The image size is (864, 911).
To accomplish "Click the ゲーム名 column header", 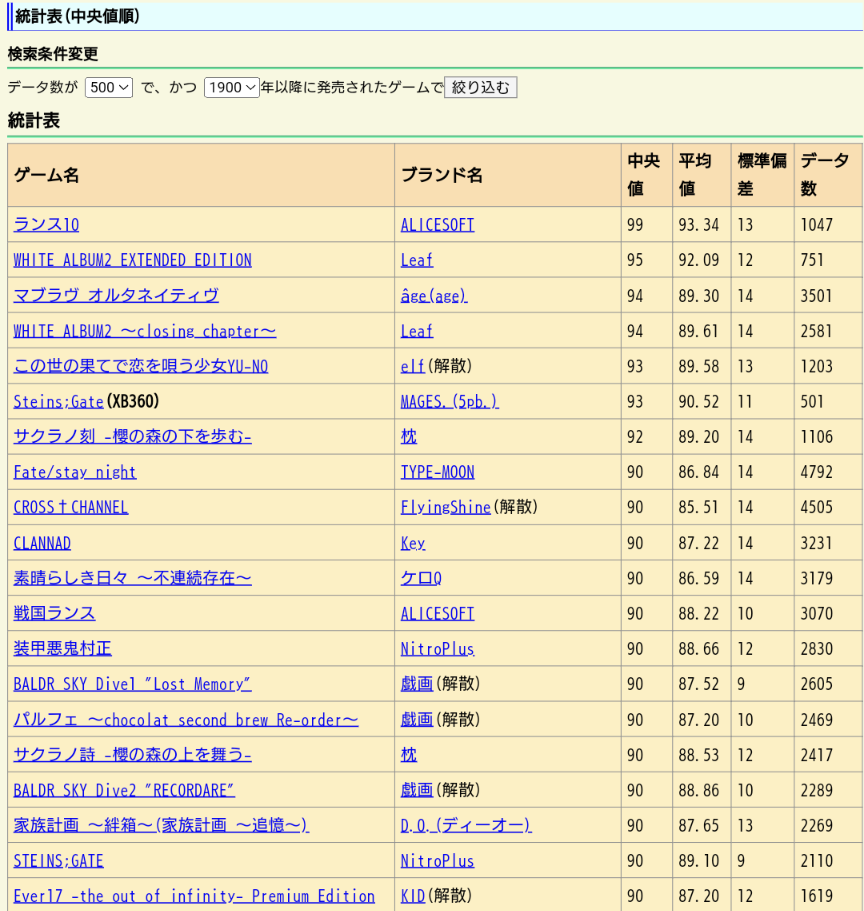I will pos(201,175).
